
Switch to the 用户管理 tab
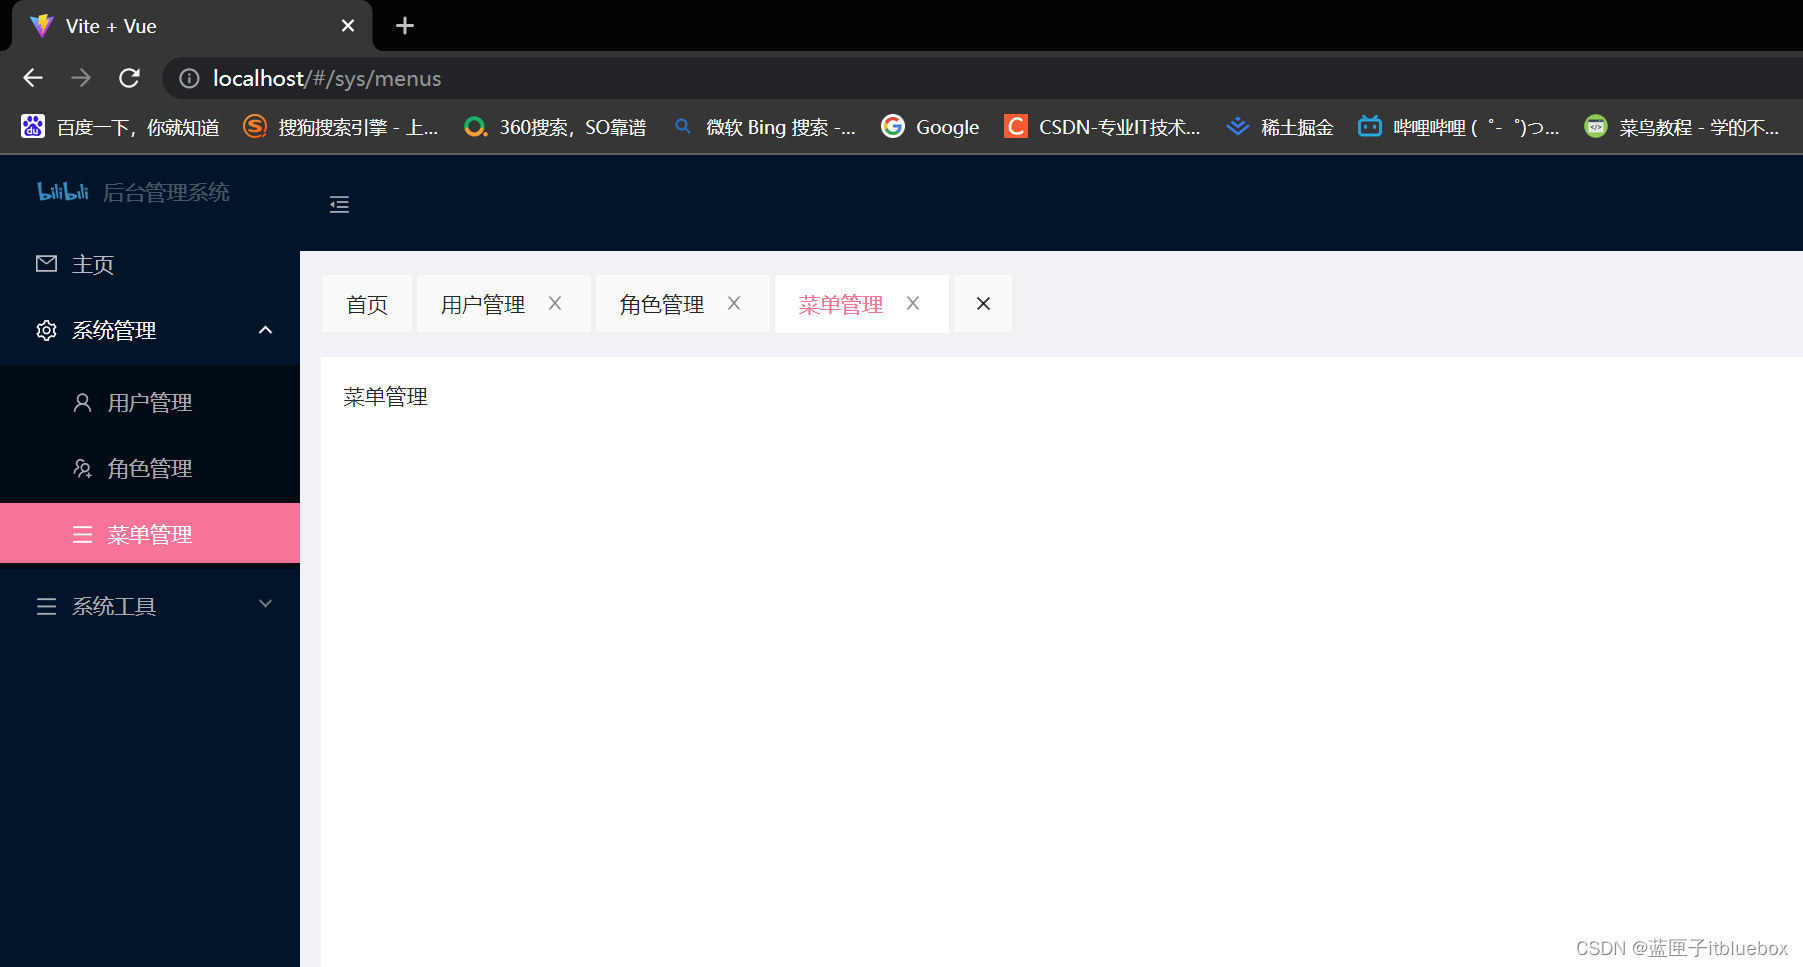click(x=482, y=303)
